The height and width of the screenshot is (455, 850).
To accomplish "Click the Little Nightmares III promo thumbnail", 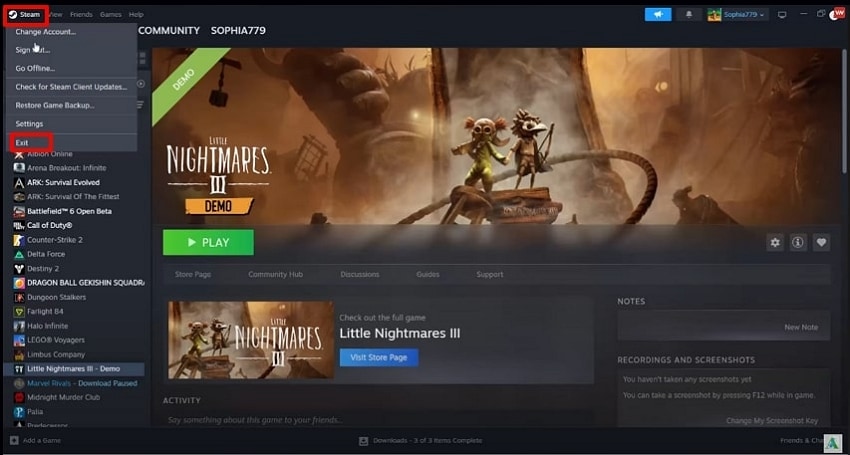I will tap(251, 340).
